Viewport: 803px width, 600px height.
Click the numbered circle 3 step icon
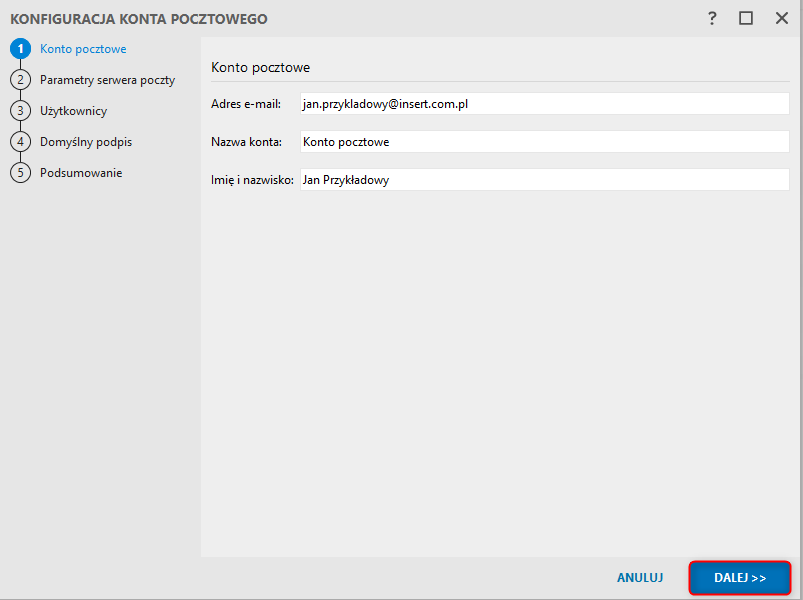[20, 111]
